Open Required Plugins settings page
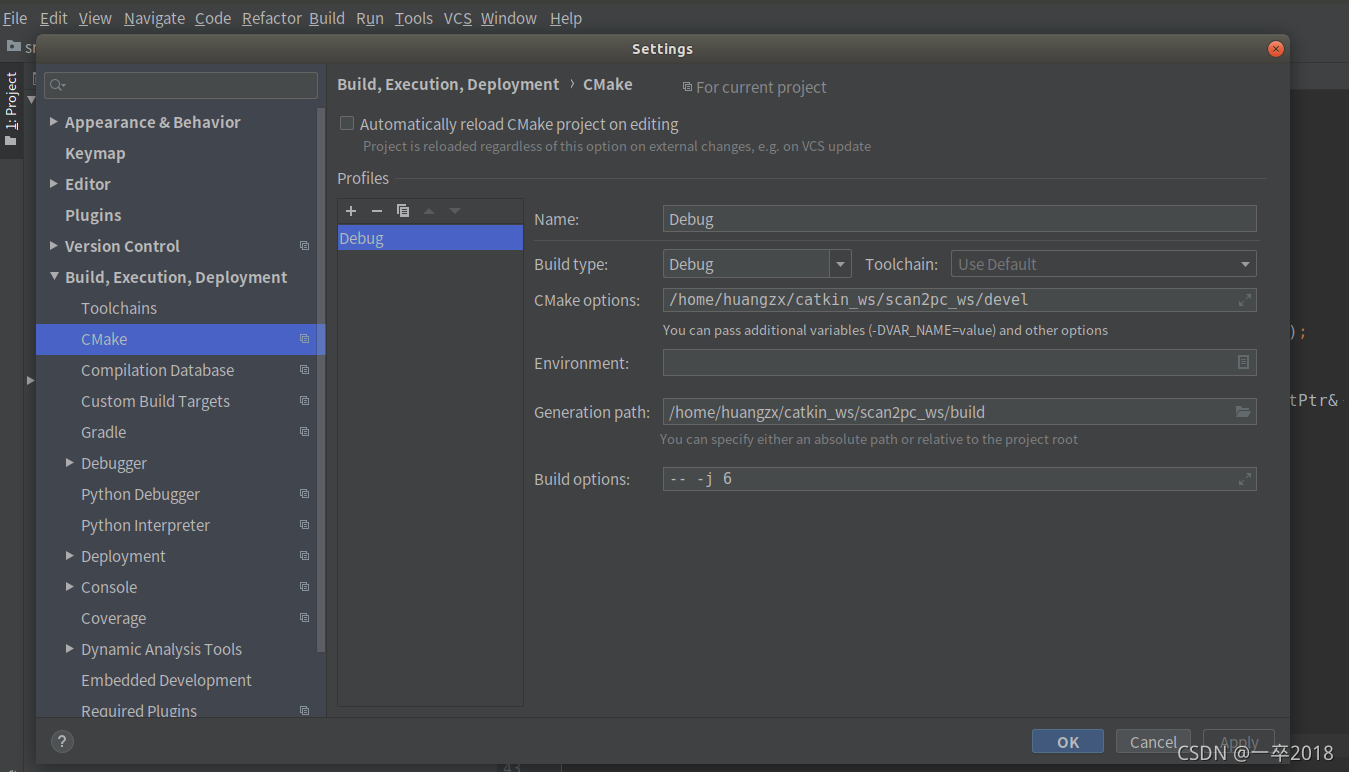 139,710
